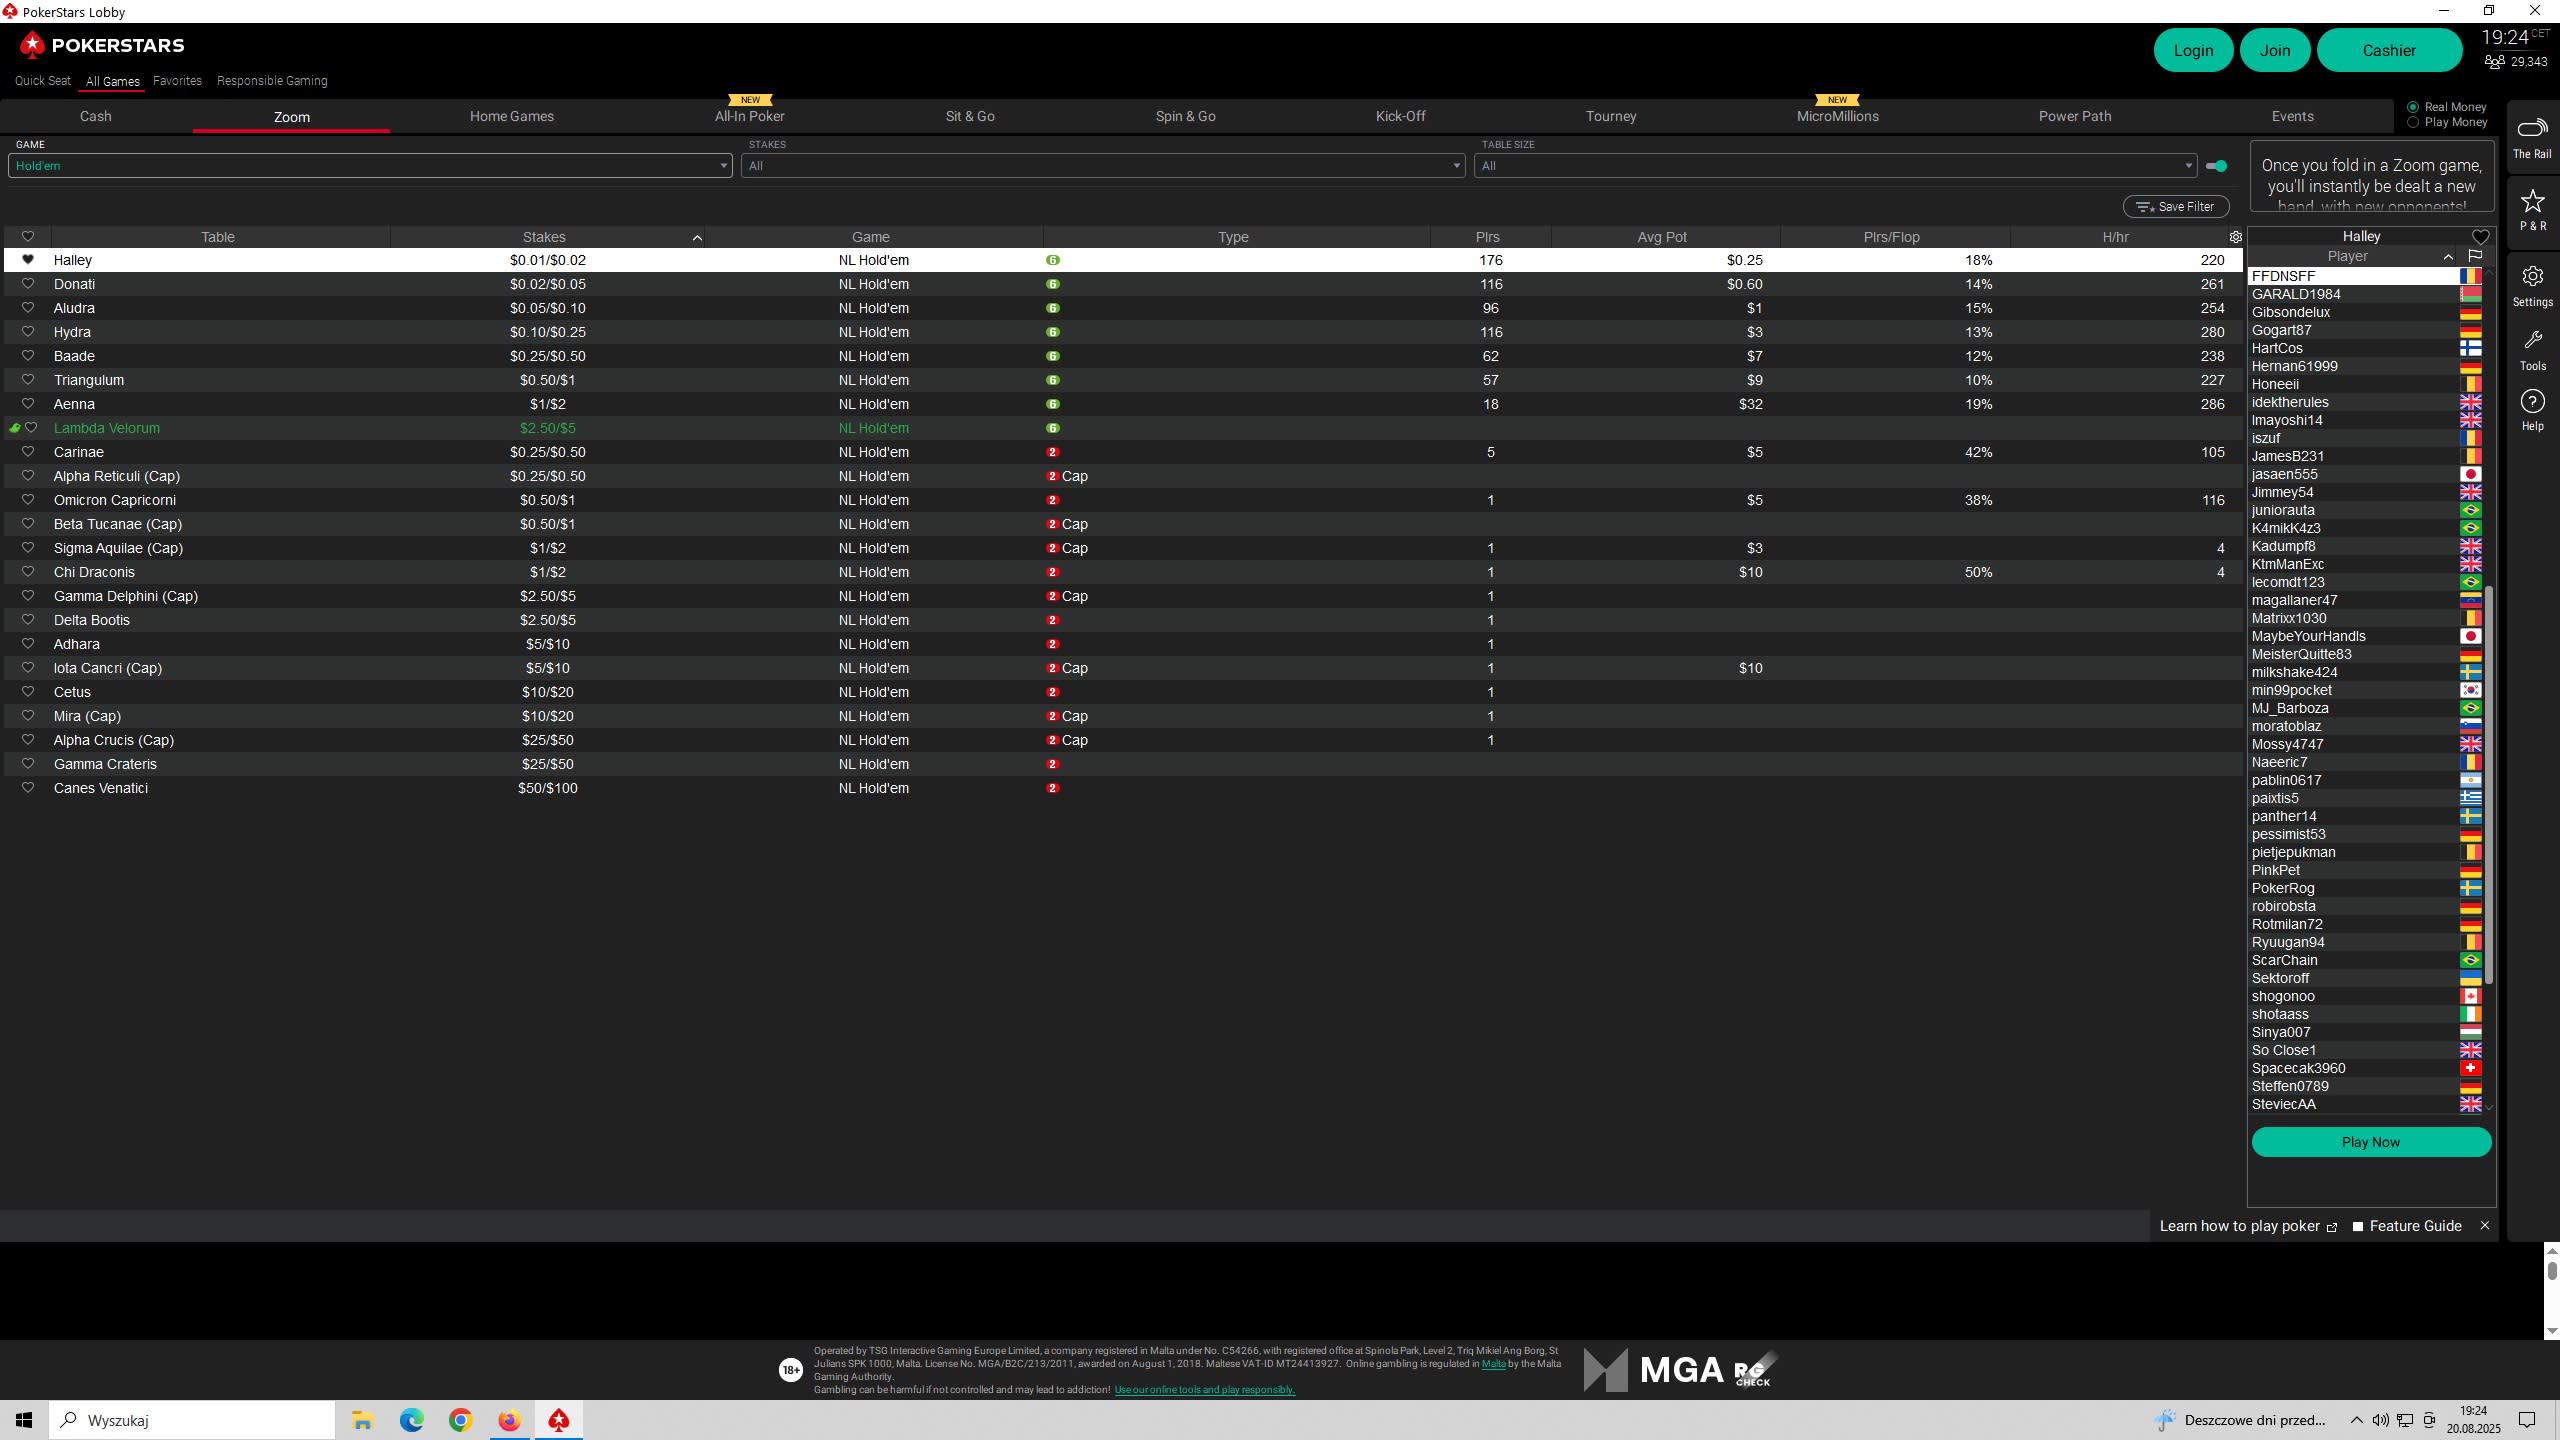This screenshot has width=2560, height=1440.
Task: Open Firefox from taskbar
Action: [x=509, y=1420]
